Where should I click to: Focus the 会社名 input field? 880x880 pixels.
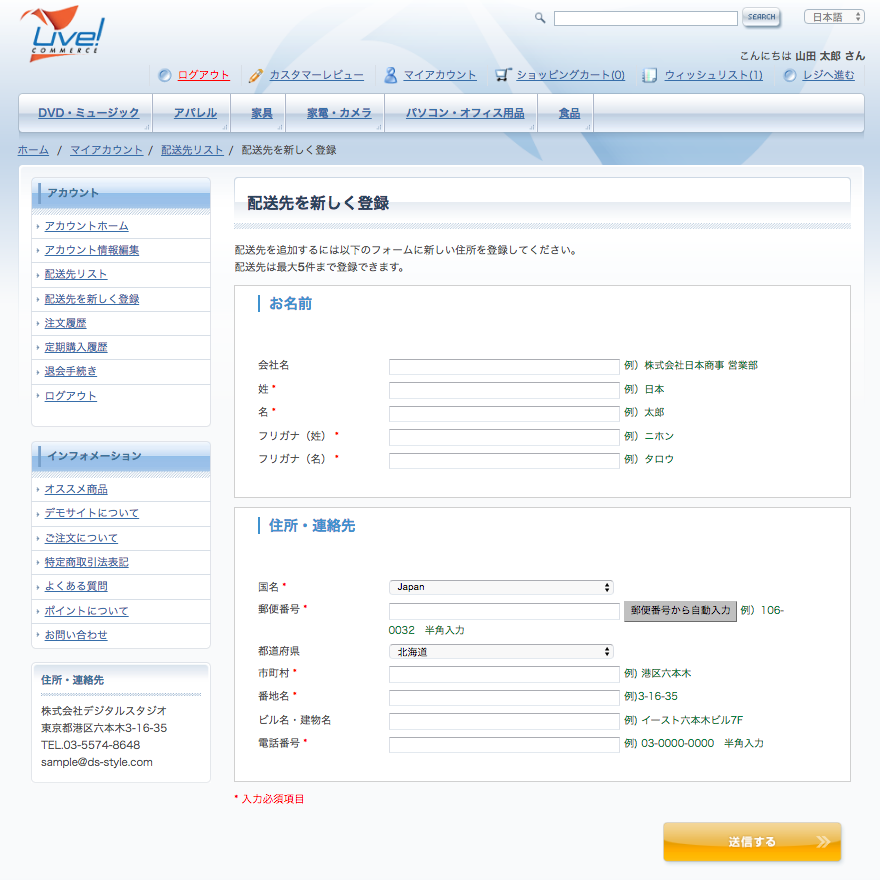[504, 366]
